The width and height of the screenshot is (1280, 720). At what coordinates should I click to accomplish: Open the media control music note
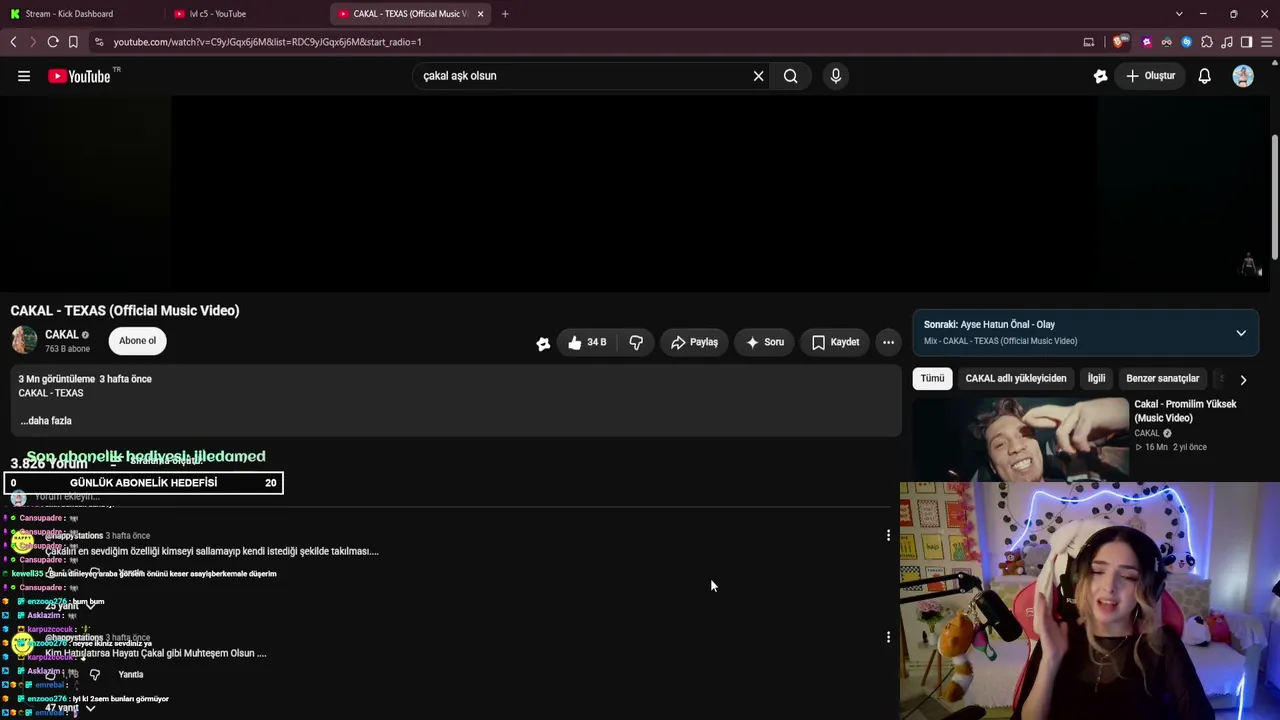[1227, 42]
